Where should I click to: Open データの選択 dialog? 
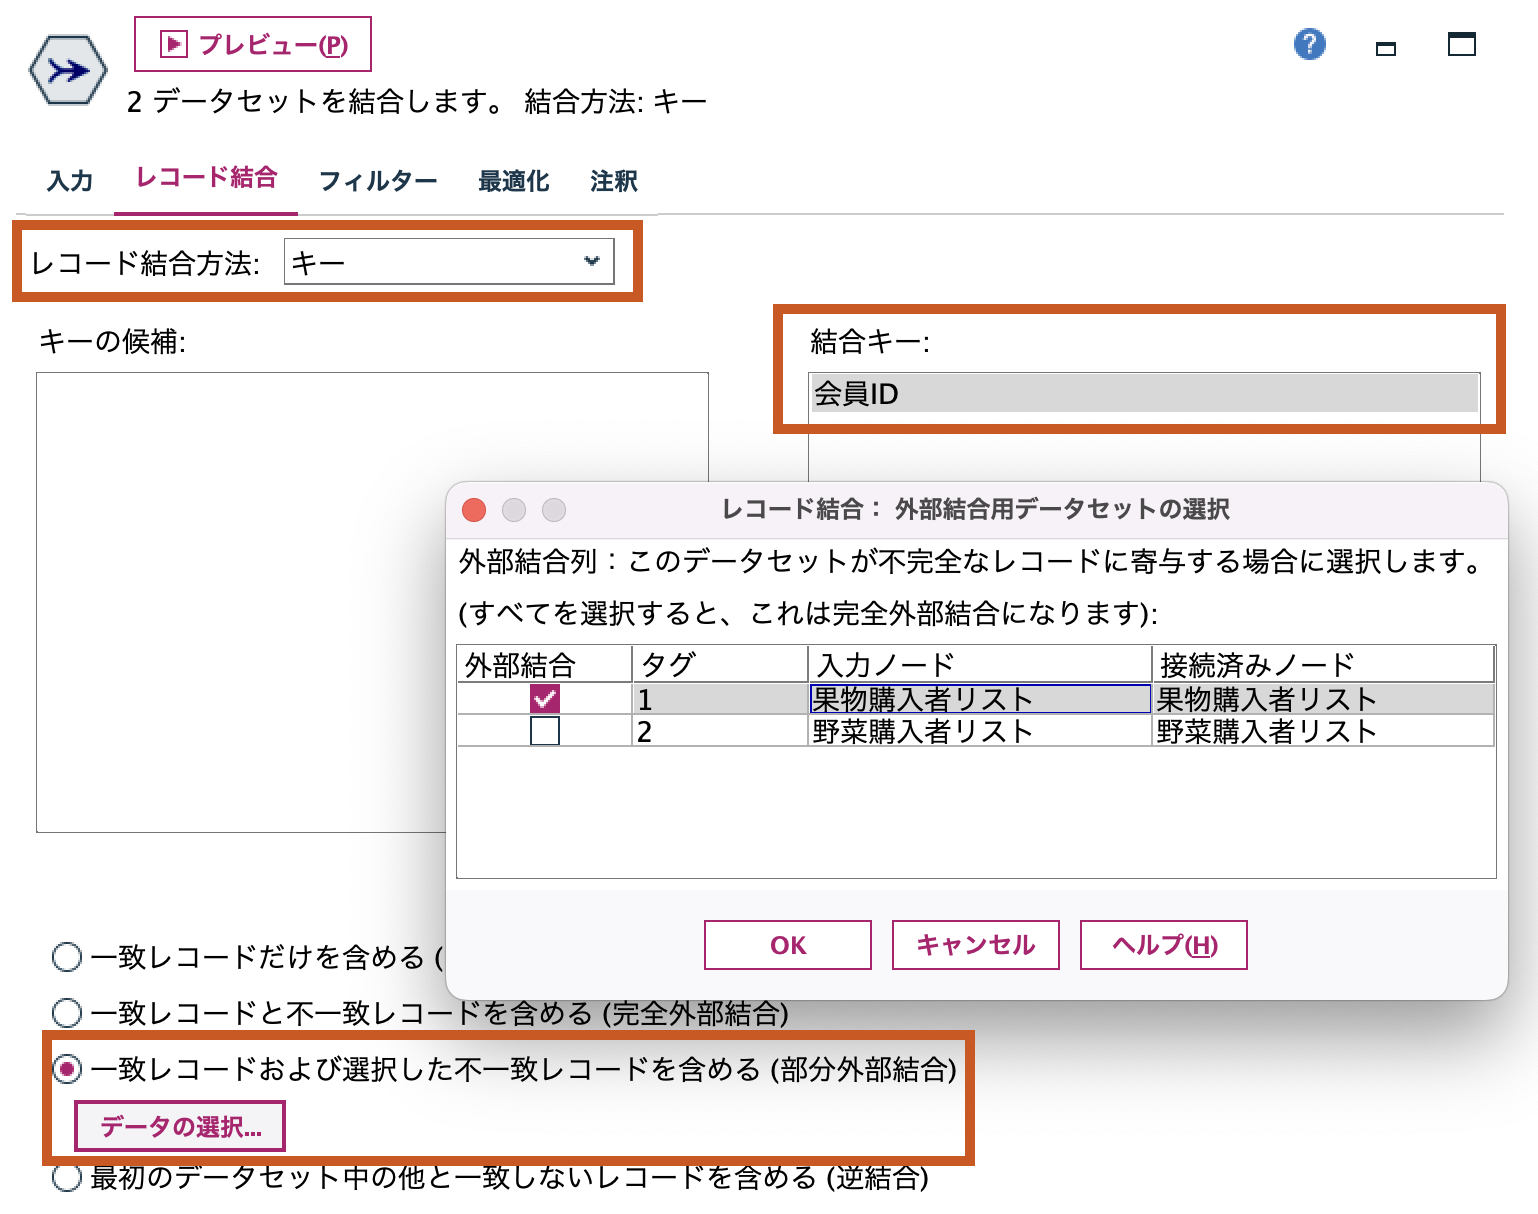(x=180, y=1125)
